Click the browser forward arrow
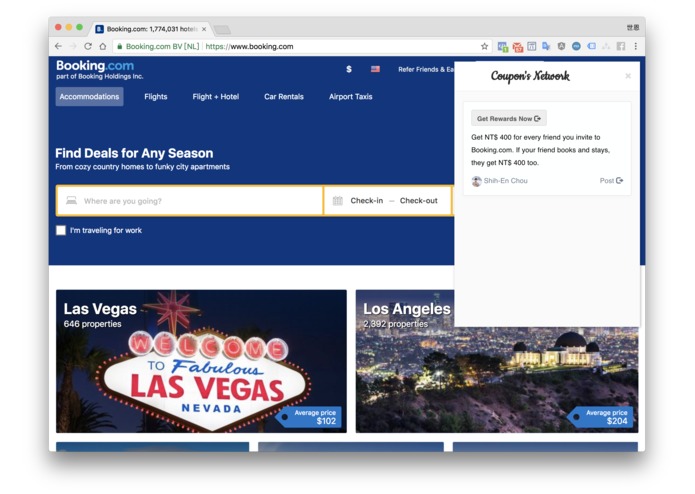The height and width of the screenshot is (494, 695). (73, 46)
